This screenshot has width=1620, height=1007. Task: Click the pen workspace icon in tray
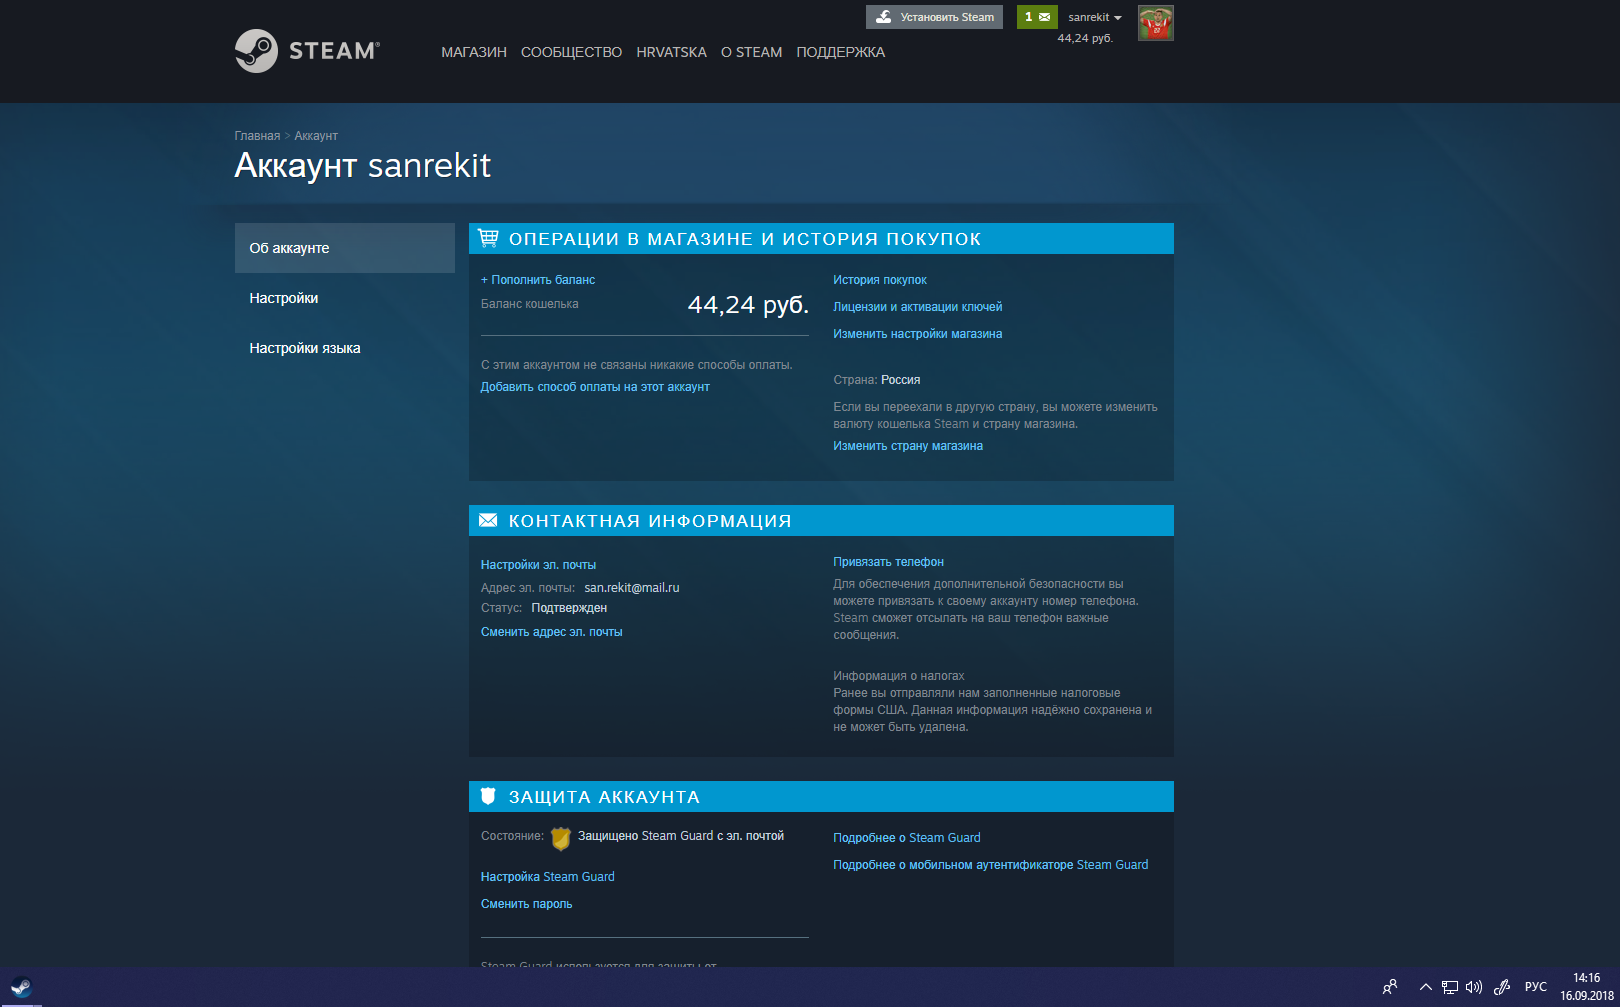1501,987
